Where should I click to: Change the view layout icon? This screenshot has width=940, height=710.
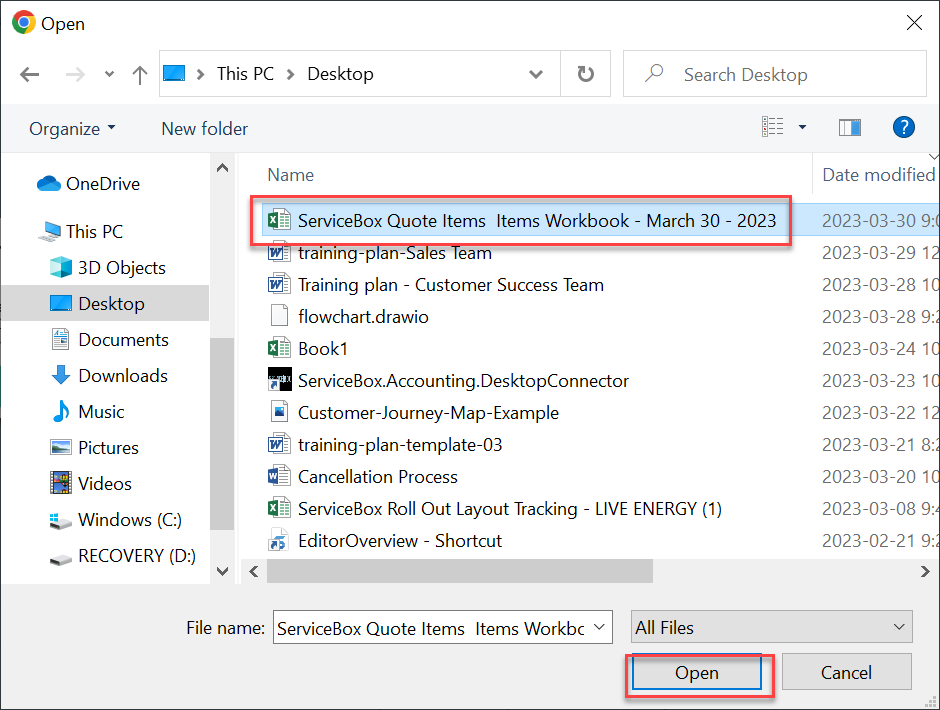[773, 127]
